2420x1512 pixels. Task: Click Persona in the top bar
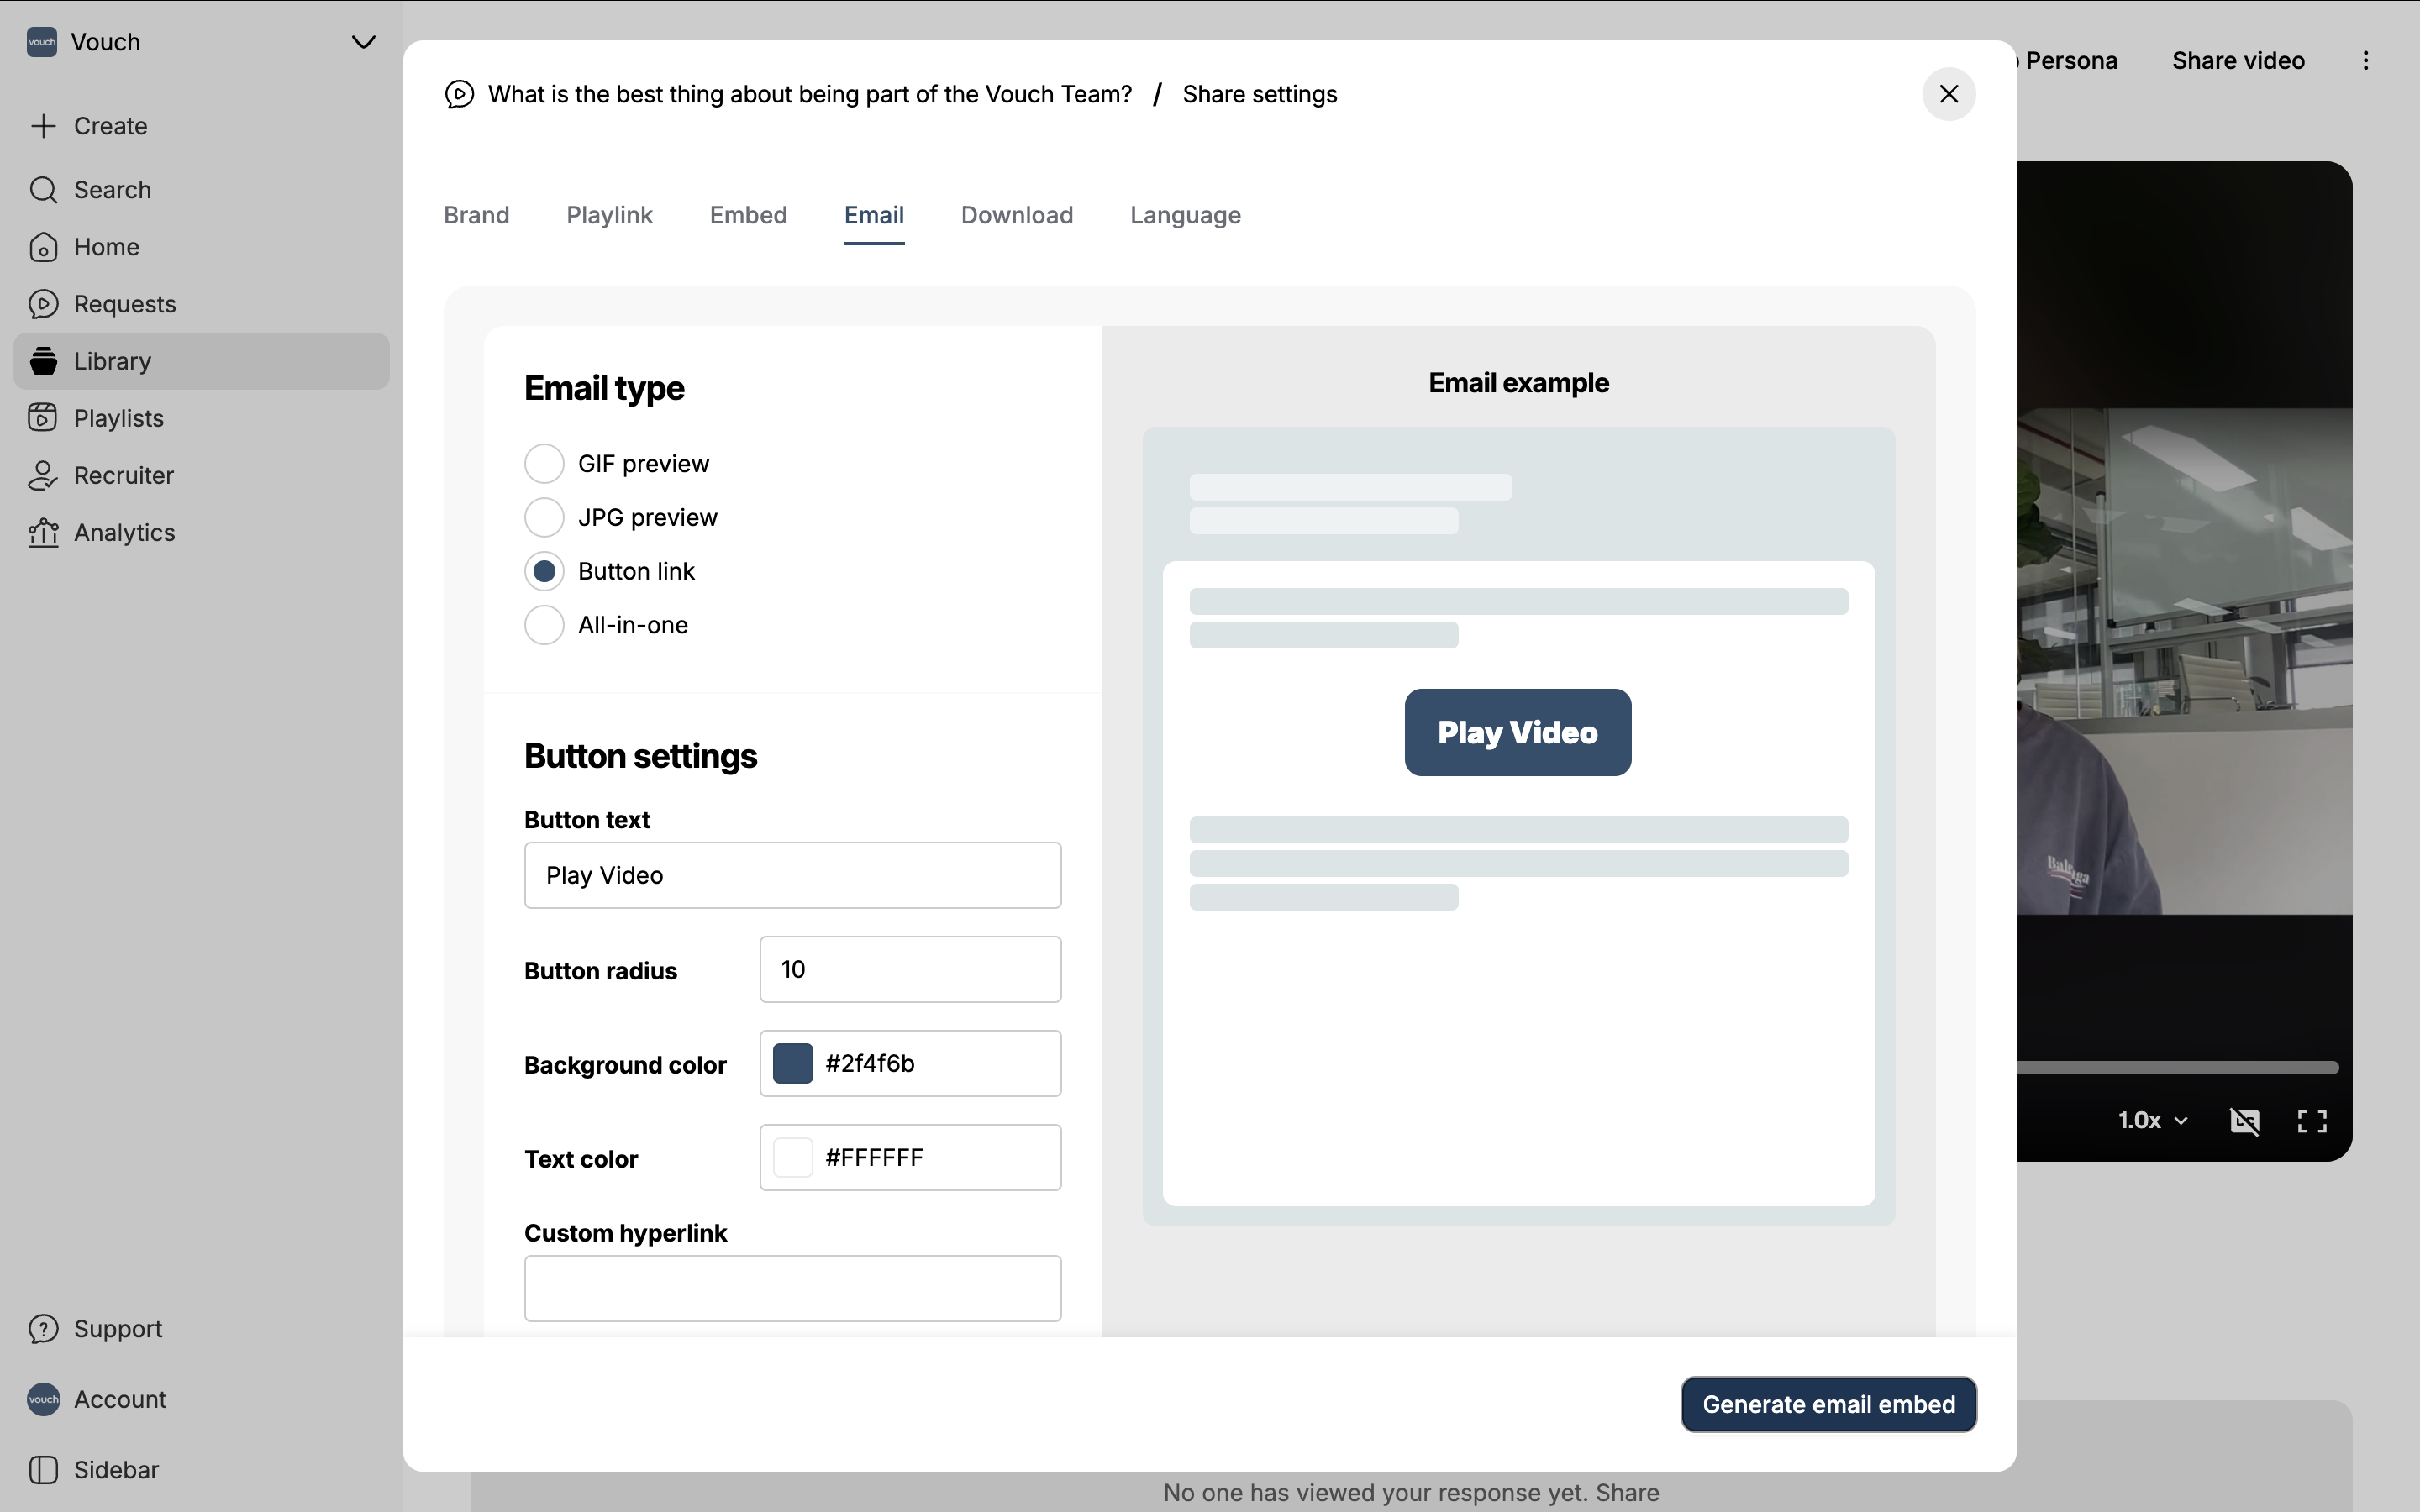pyautogui.click(x=2071, y=61)
